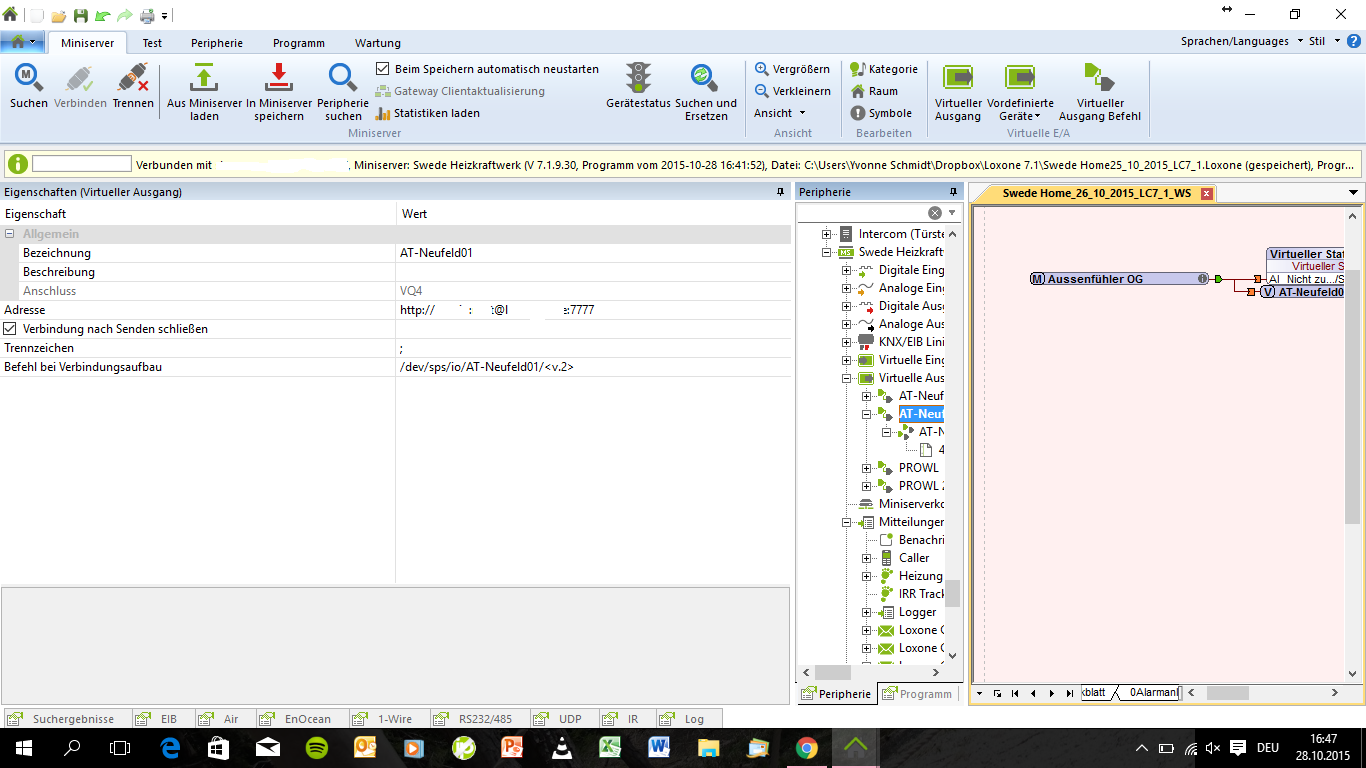Expand the Intercom tree node
Image resolution: width=1366 pixels, height=768 pixels.
click(827, 234)
